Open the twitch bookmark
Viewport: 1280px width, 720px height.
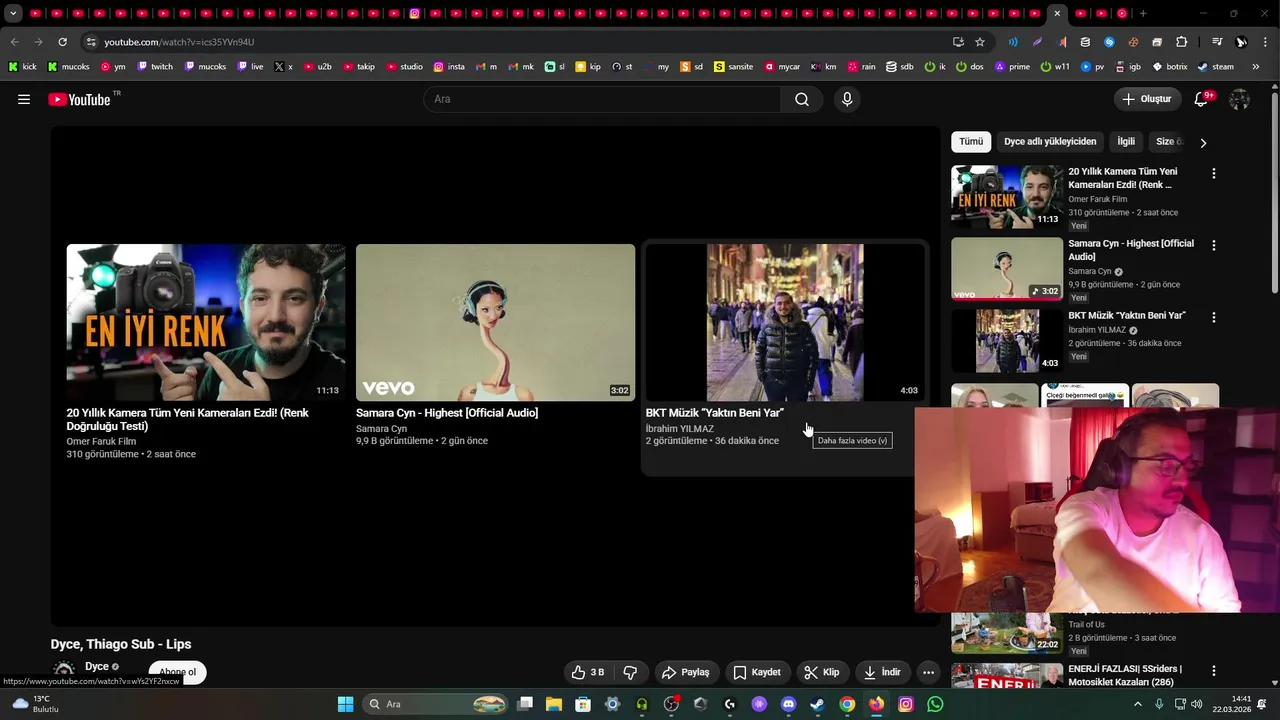(155, 67)
